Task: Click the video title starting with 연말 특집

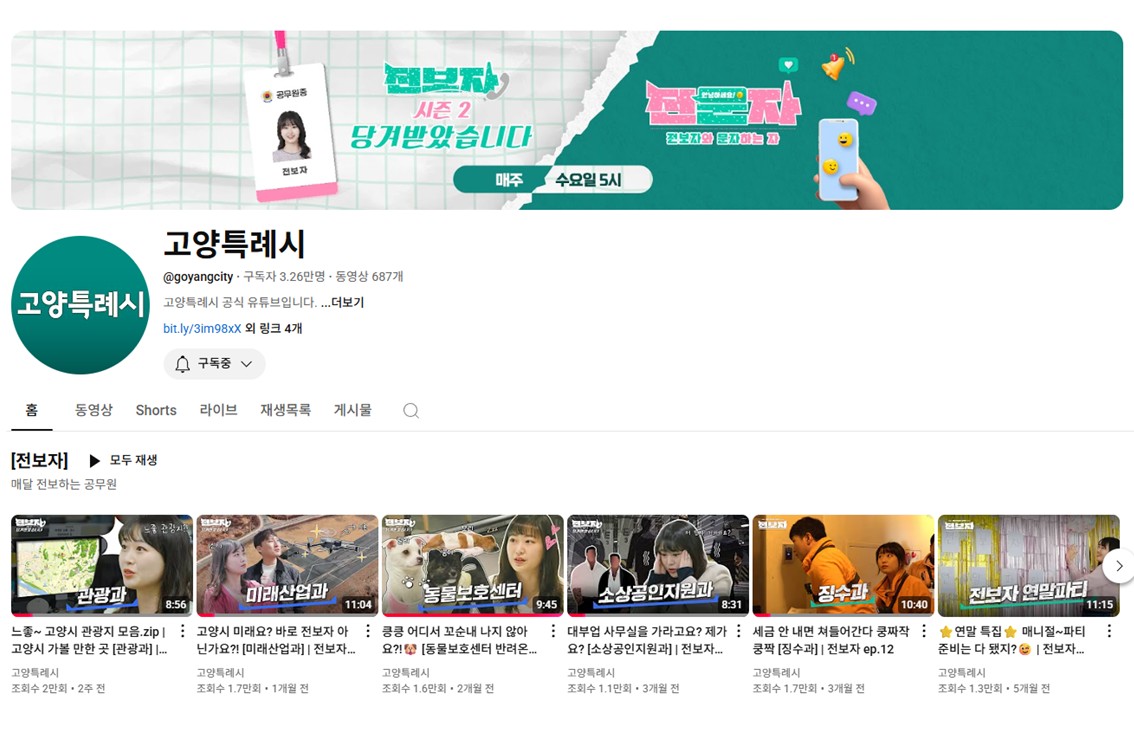Action: [1012, 640]
